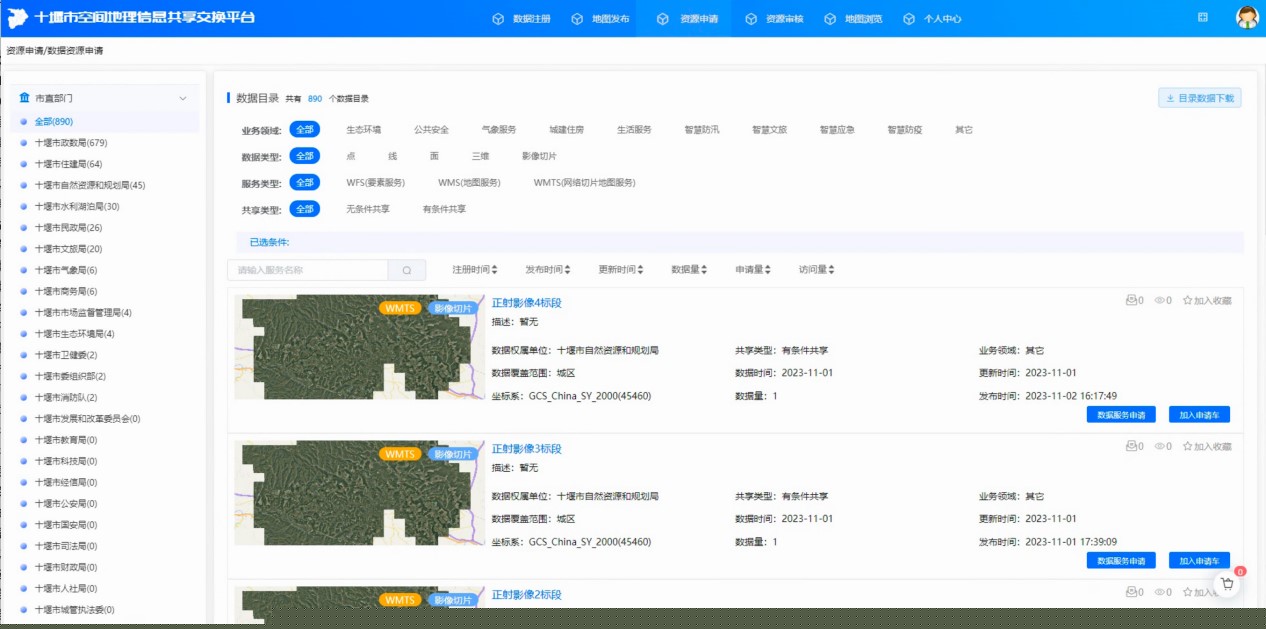Click 数据服务申请 for 正射影像4标段
The width and height of the screenshot is (1266, 629).
pyautogui.click(x=1121, y=415)
